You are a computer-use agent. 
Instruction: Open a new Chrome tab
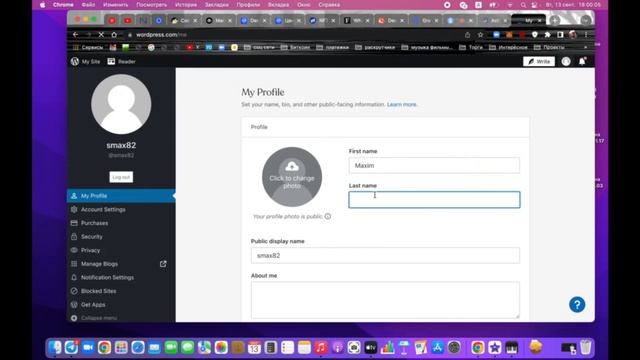coord(554,20)
